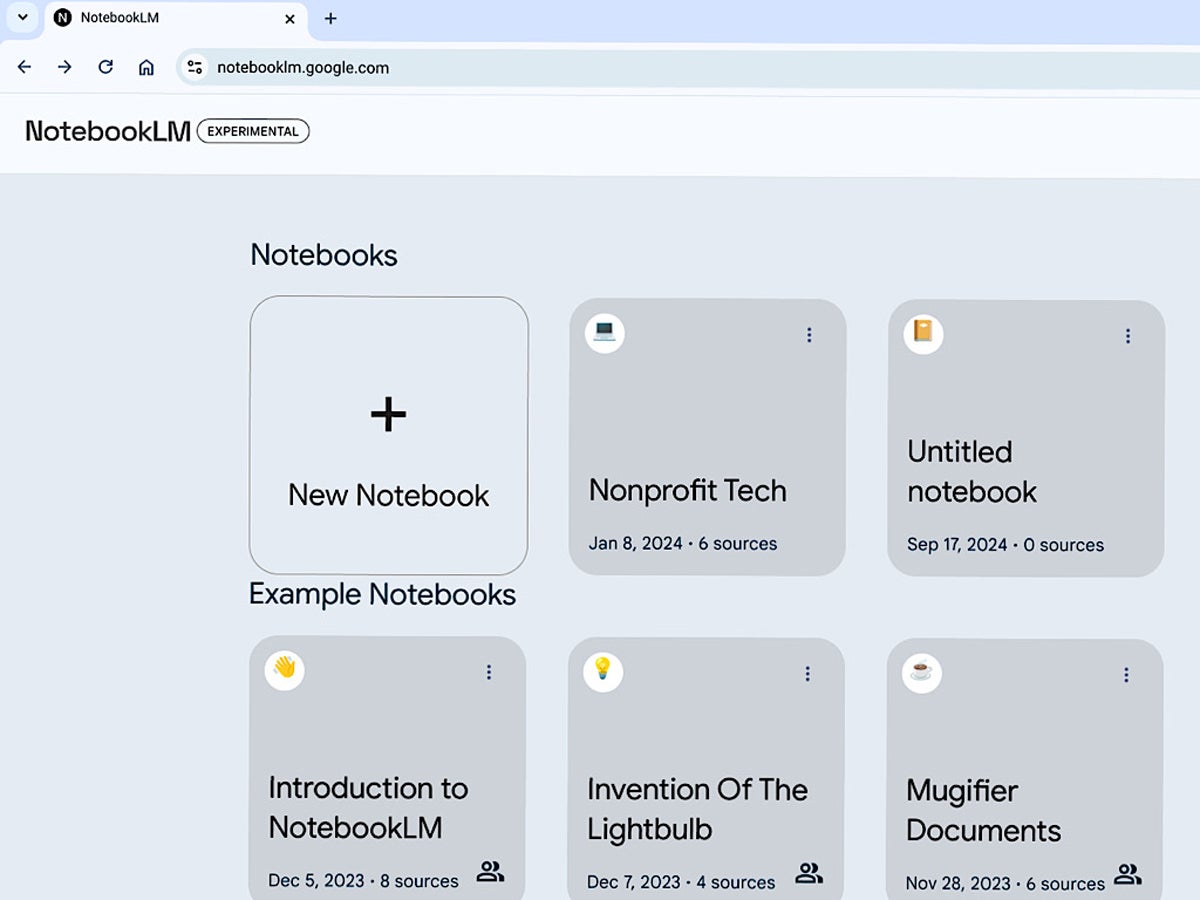1200x900 pixels.
Task: Open a new browser tab
Action: click(x=331, y=18)
